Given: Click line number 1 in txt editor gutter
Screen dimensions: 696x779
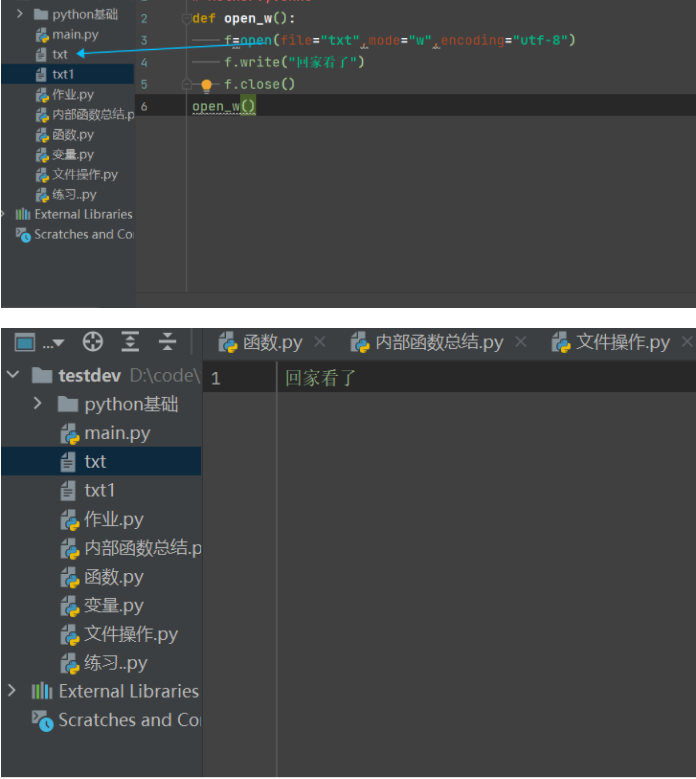Looking at the screenshot, I should pos(215,379).
